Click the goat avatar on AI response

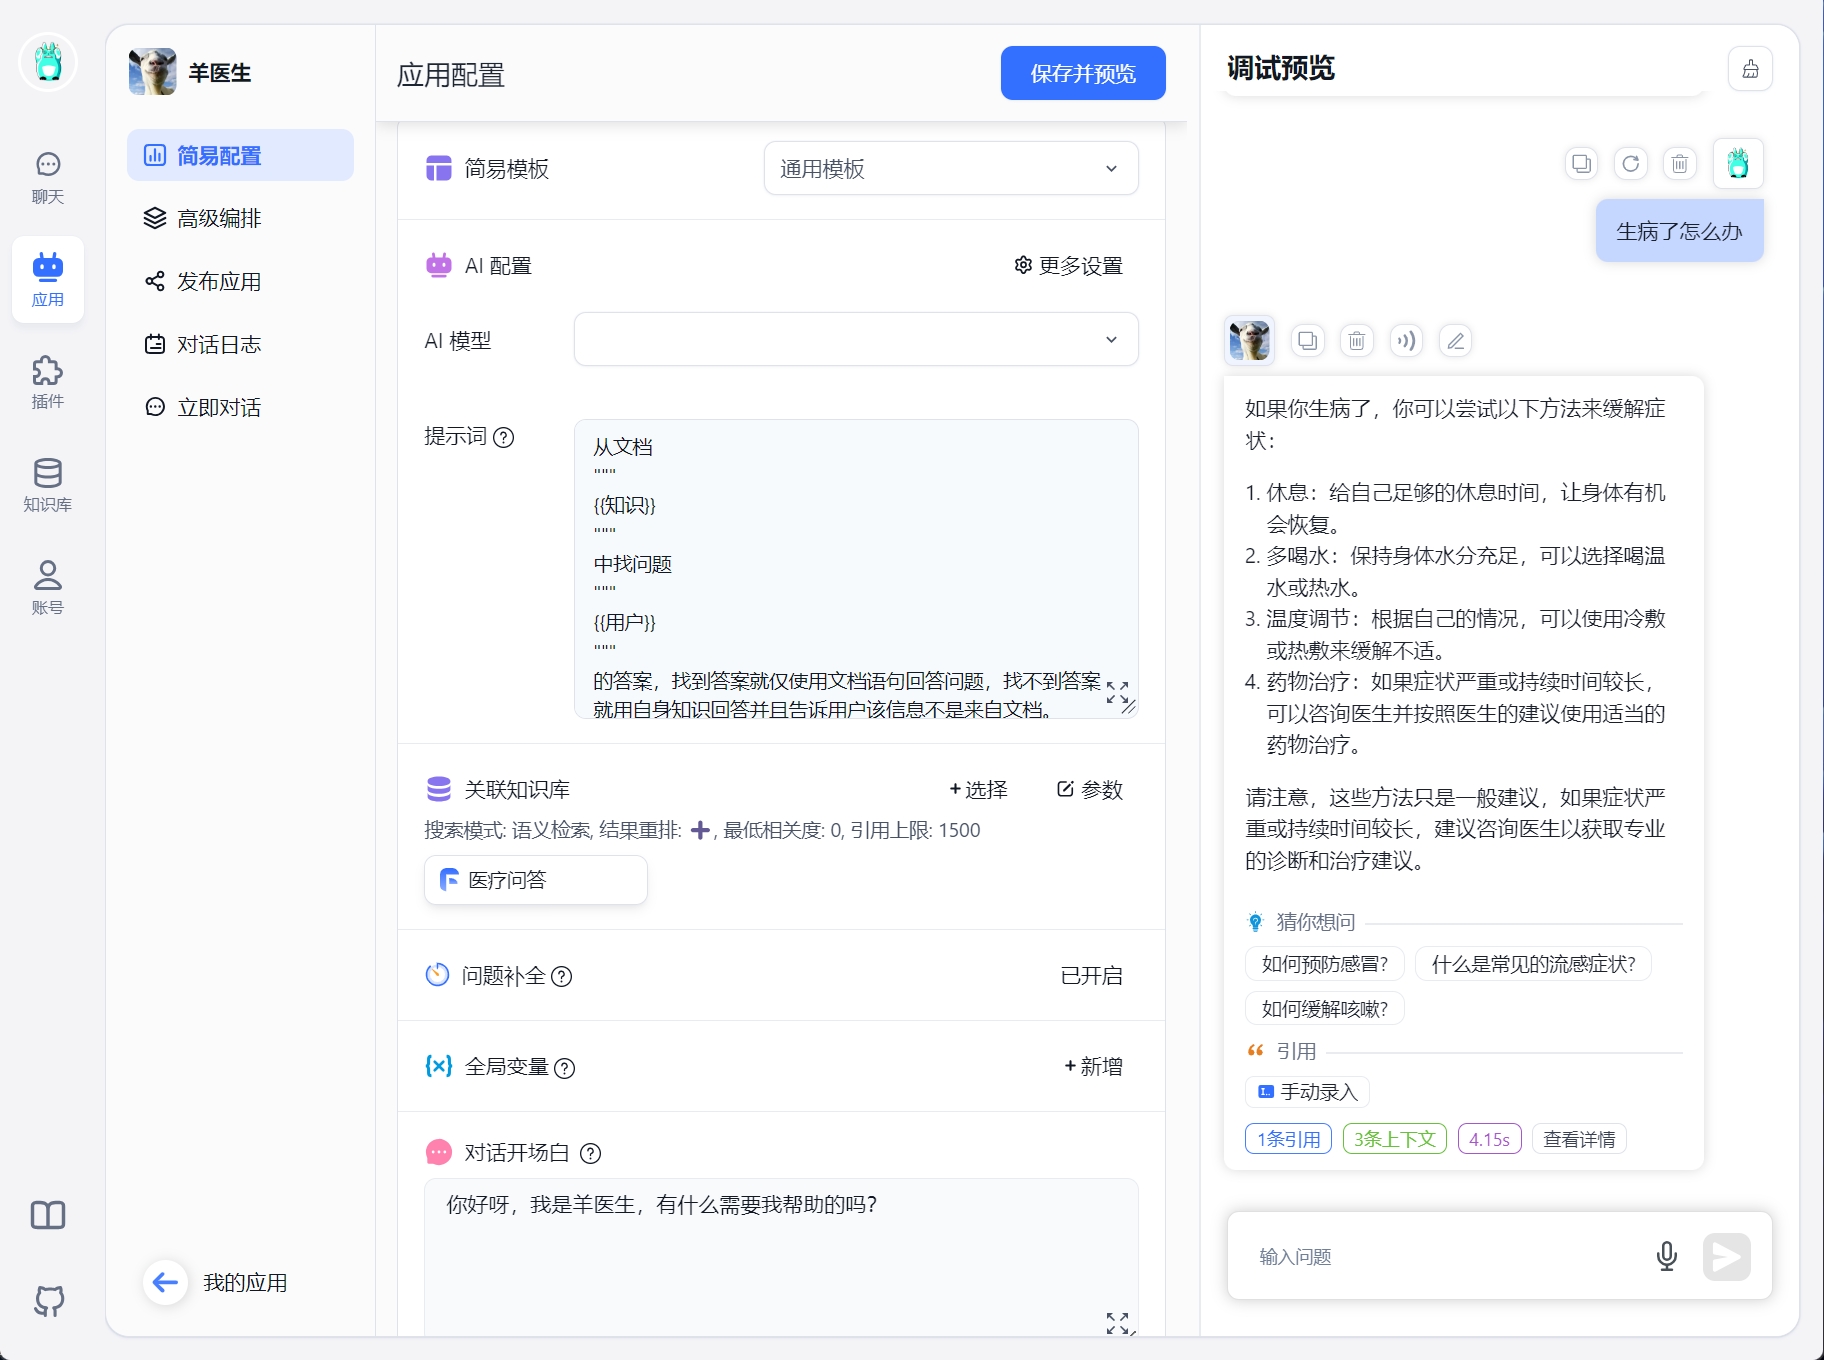(x=1249, y=341)
